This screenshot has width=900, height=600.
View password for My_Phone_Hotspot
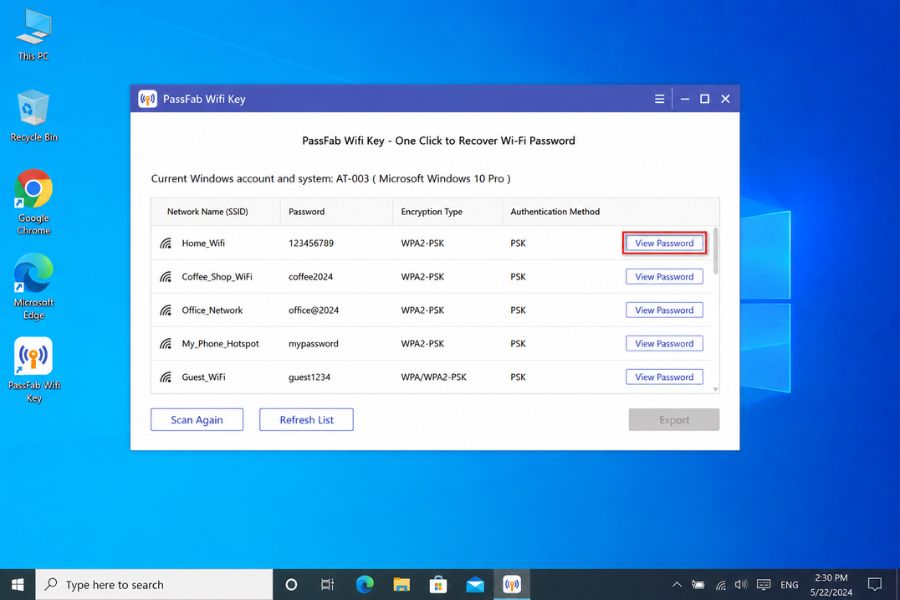664,343
